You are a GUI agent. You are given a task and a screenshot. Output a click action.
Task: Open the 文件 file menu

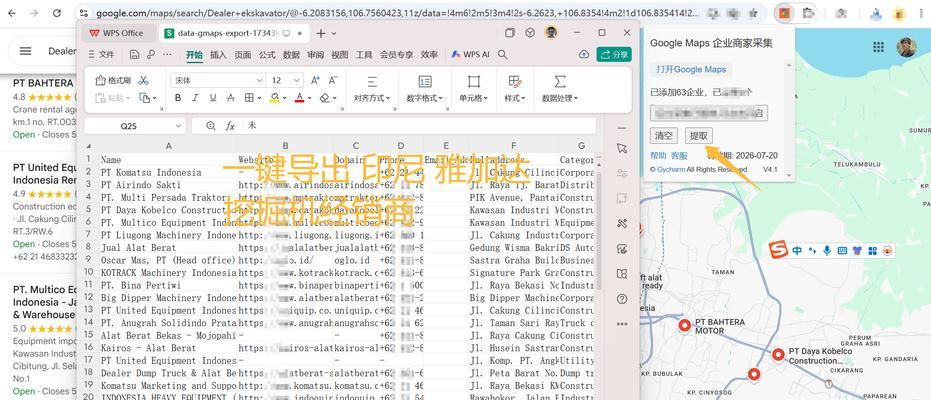point(101,55)
